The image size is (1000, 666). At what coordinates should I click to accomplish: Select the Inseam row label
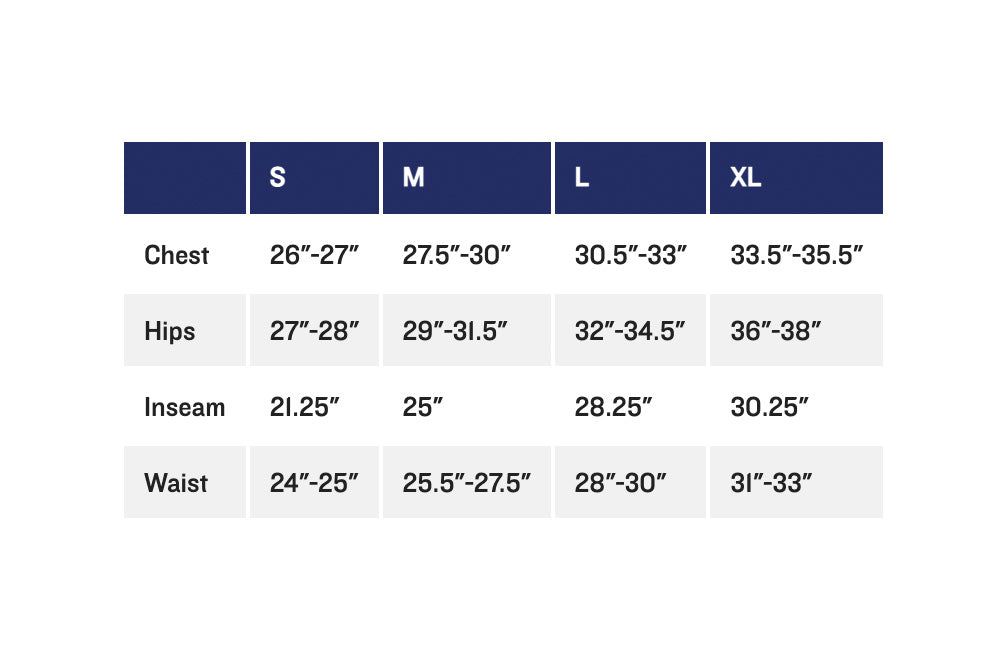[x=184, y=407]
